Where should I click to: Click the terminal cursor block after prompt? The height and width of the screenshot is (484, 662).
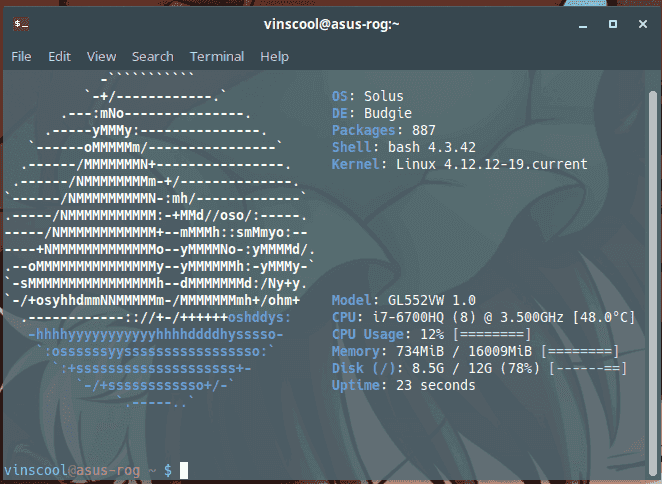[x=184, y=470]
